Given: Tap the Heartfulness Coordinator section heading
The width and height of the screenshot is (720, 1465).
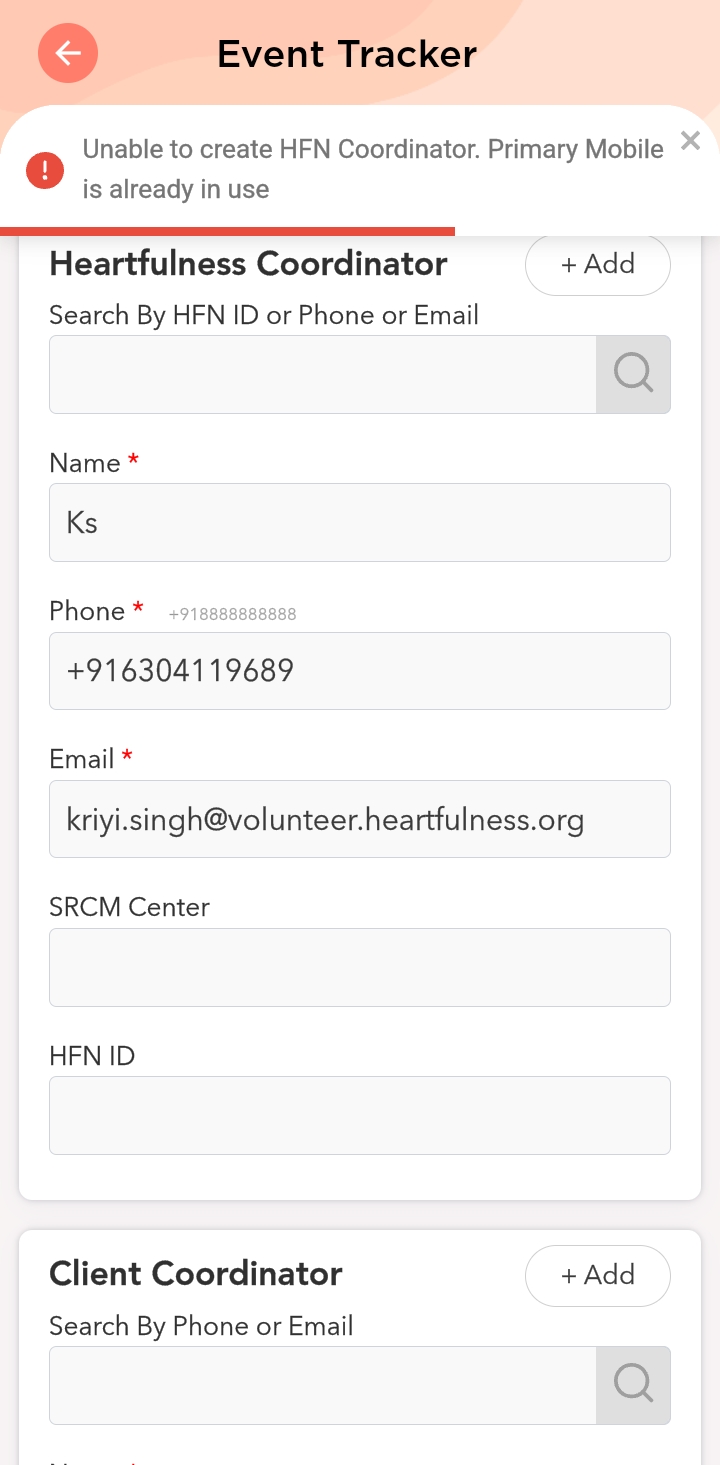Looking at the screenshot, I should click(248, 264).
